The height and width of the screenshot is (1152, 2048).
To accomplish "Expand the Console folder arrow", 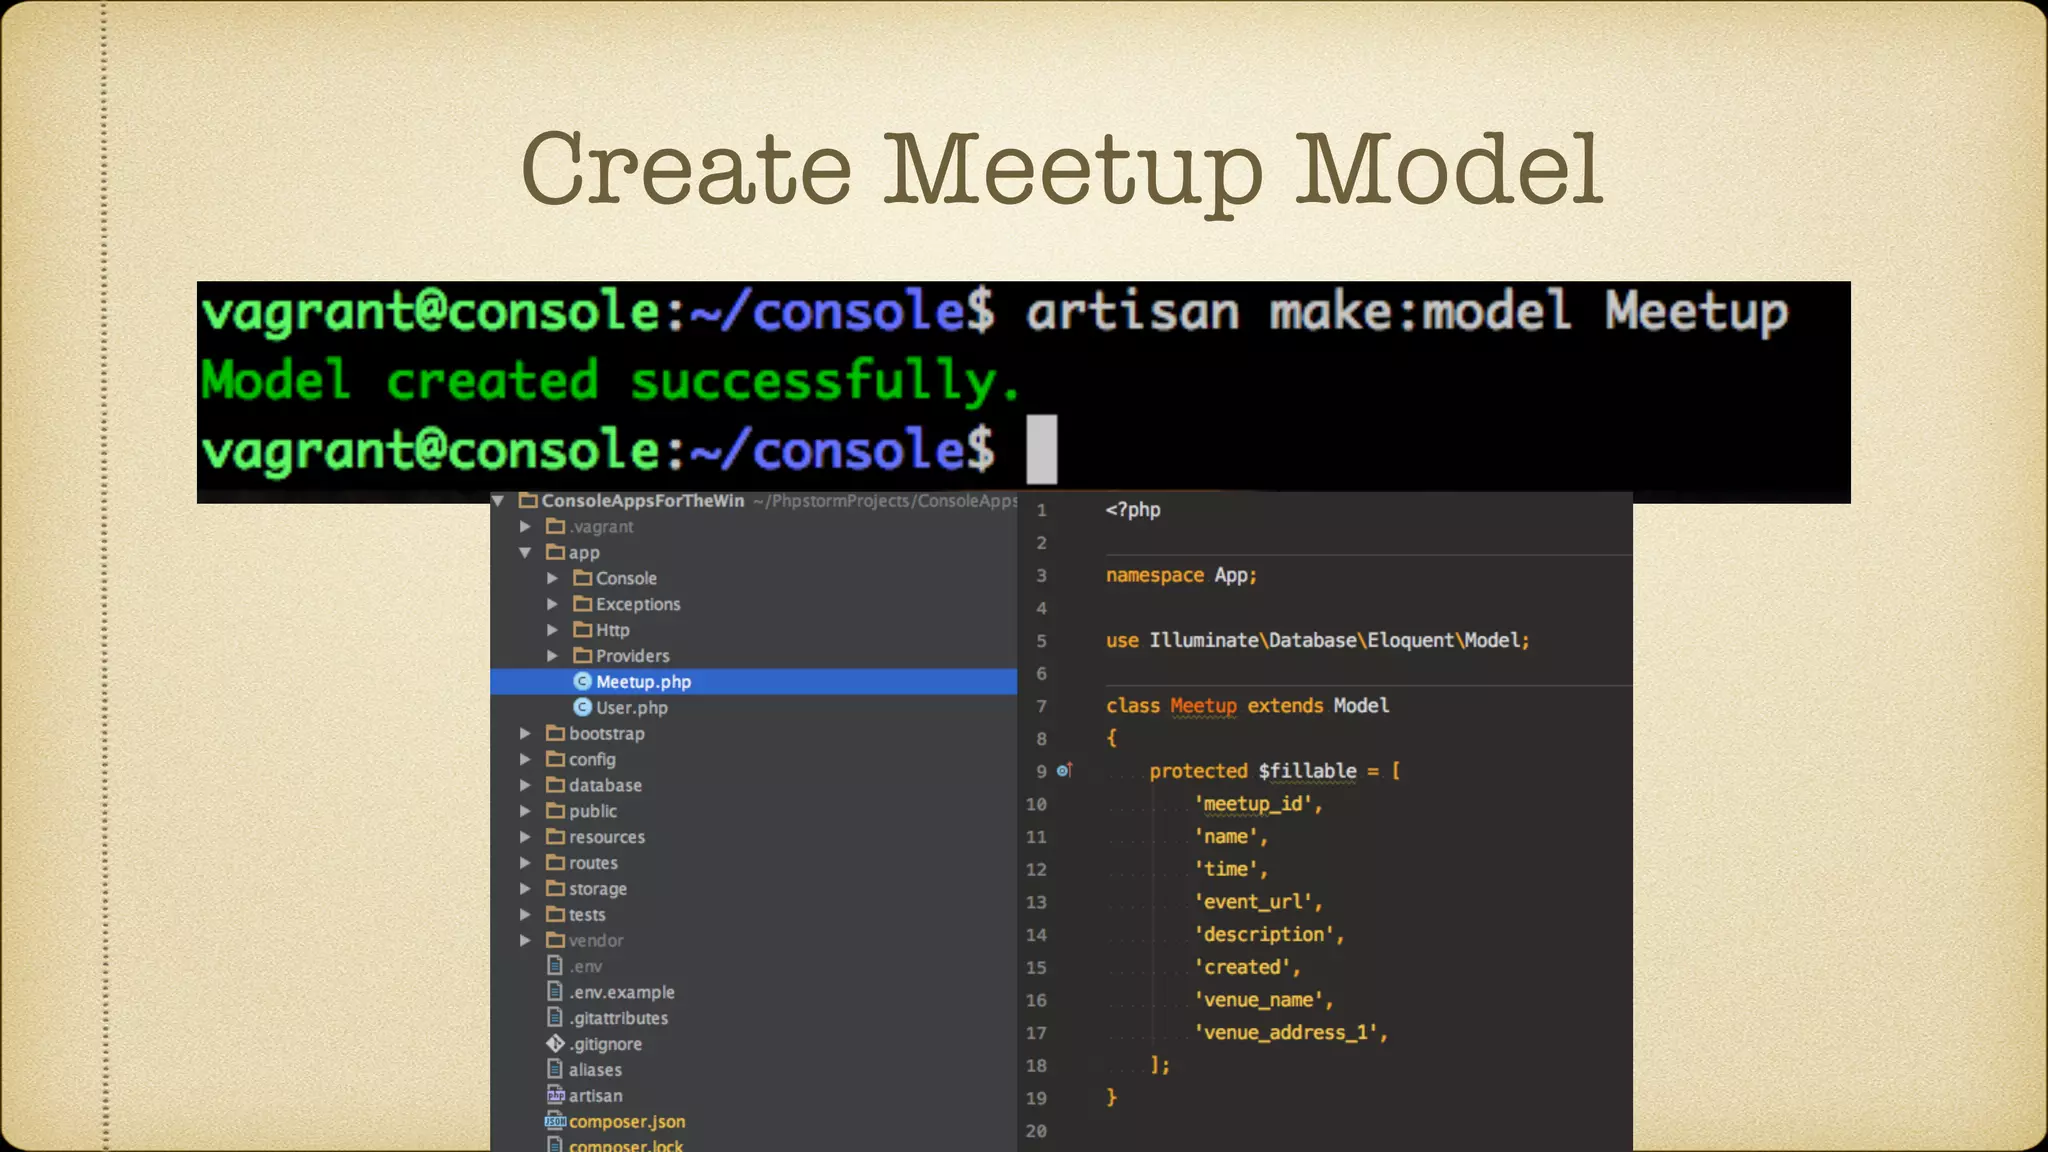I will [552, 578].
